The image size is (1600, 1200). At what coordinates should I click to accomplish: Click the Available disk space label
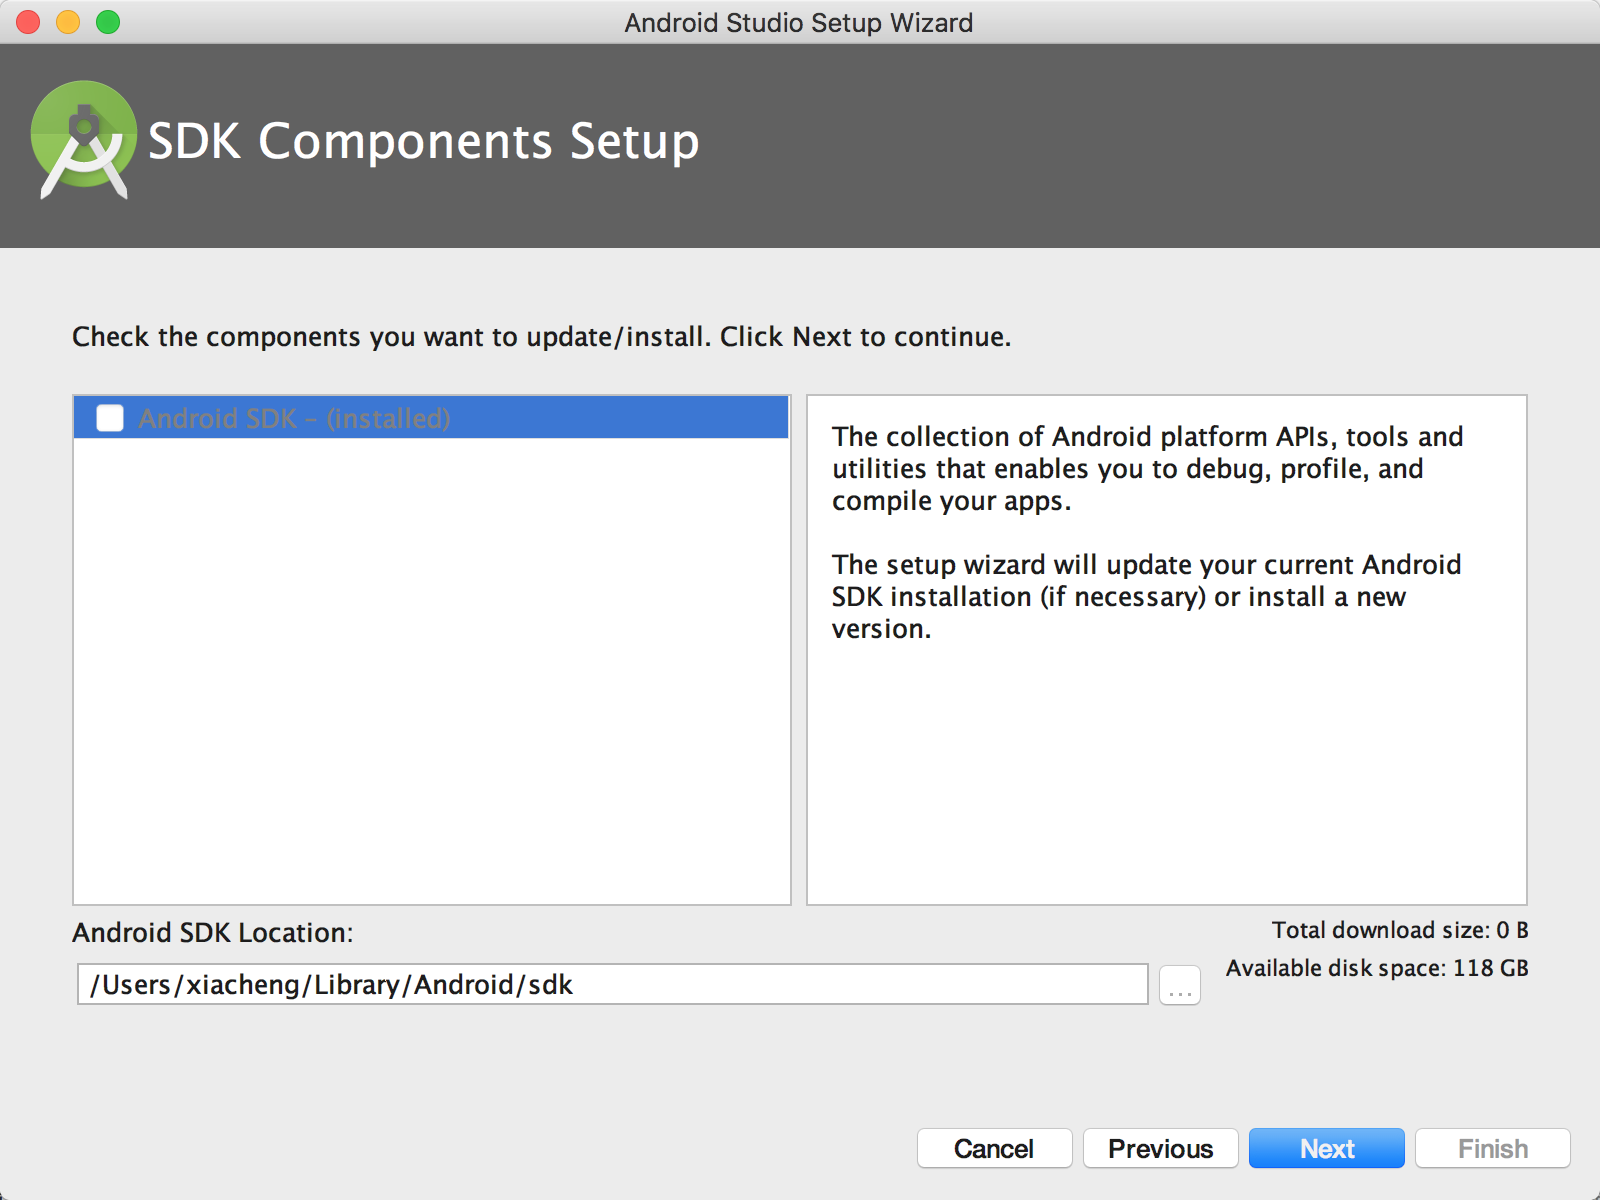tap(1377, 968)
